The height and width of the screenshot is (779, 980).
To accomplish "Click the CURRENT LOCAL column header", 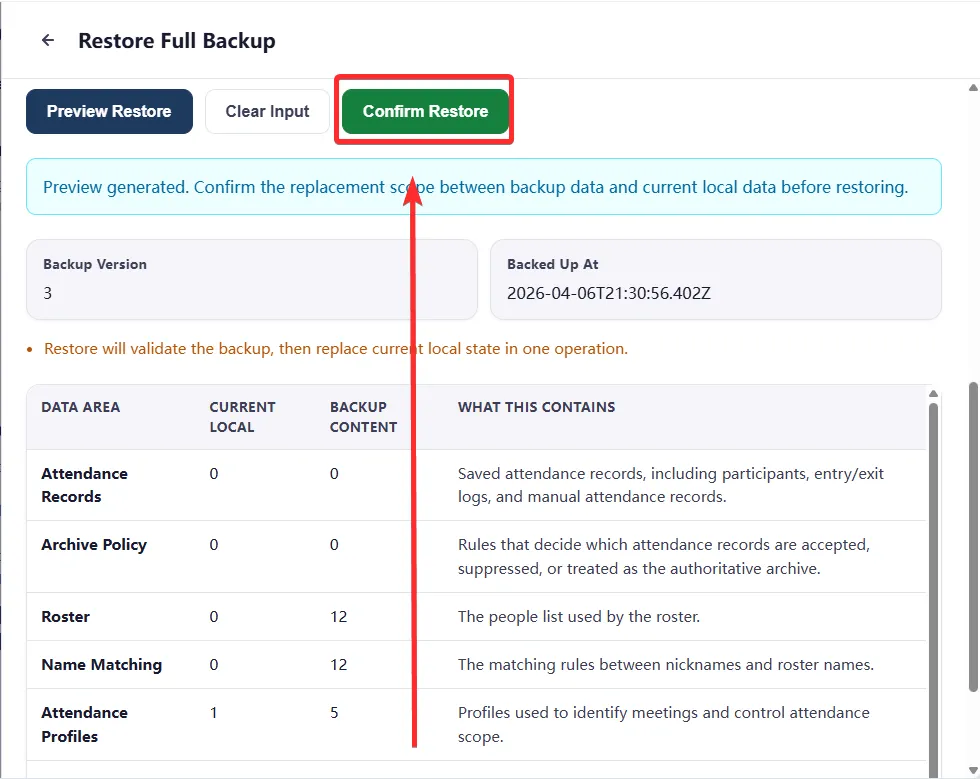I will 242,417.
